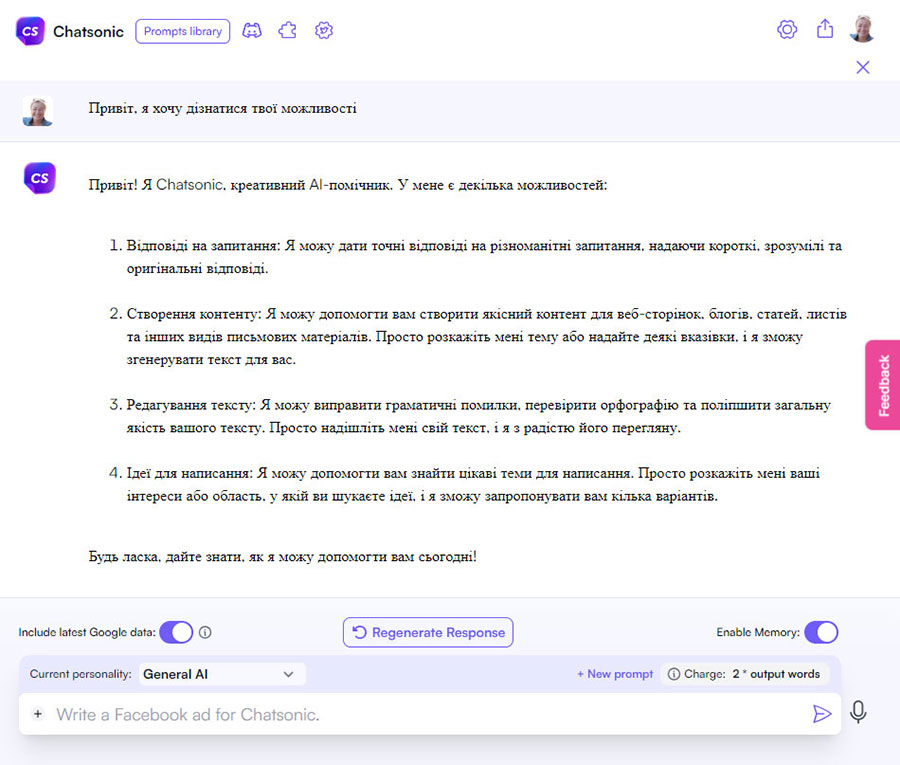900x765 pixels.
Task: Open the user profile avatar menu
Action: click(862, 29)
